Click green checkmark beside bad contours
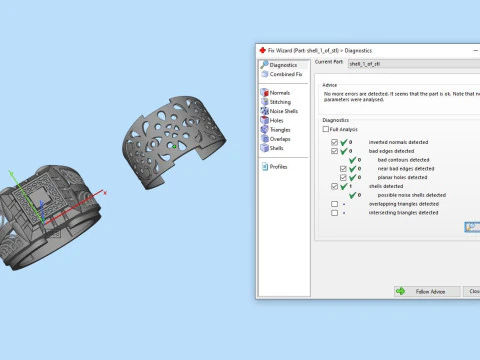Image resolution: width=480 pixels, height=360 pixels. (x=352, y=160)
